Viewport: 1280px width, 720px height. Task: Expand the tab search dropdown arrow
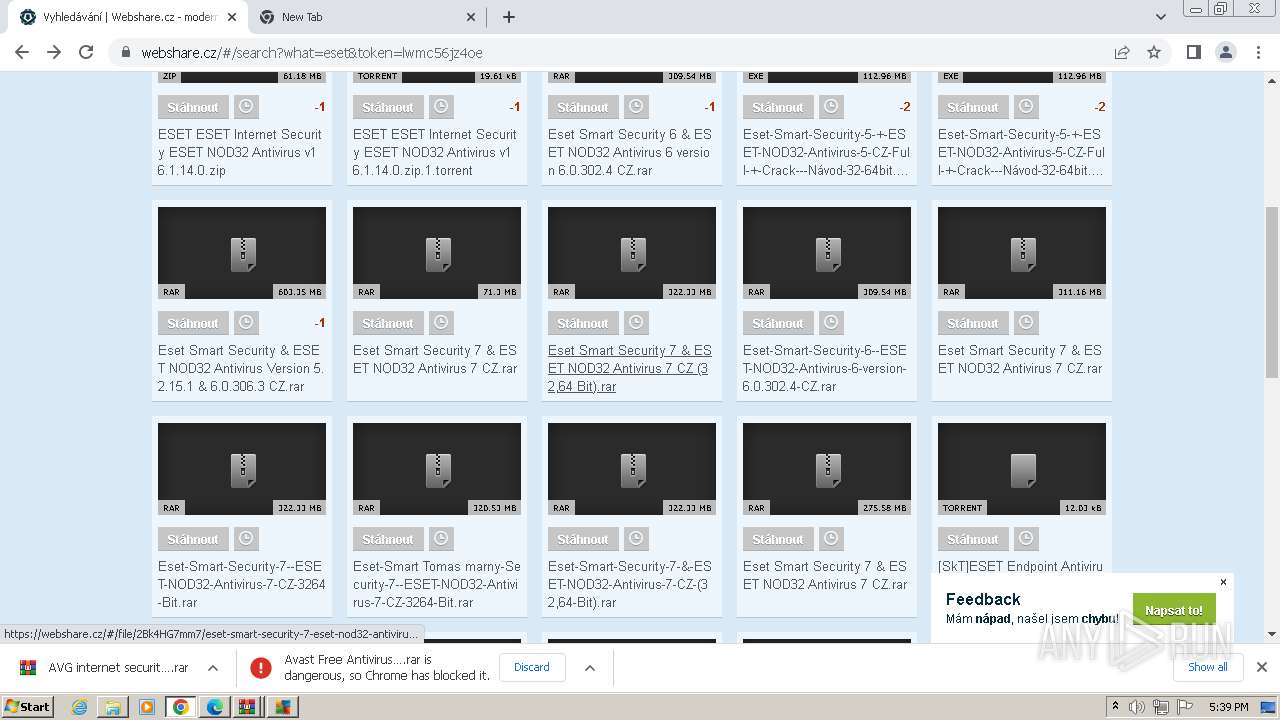point(1160,17)
